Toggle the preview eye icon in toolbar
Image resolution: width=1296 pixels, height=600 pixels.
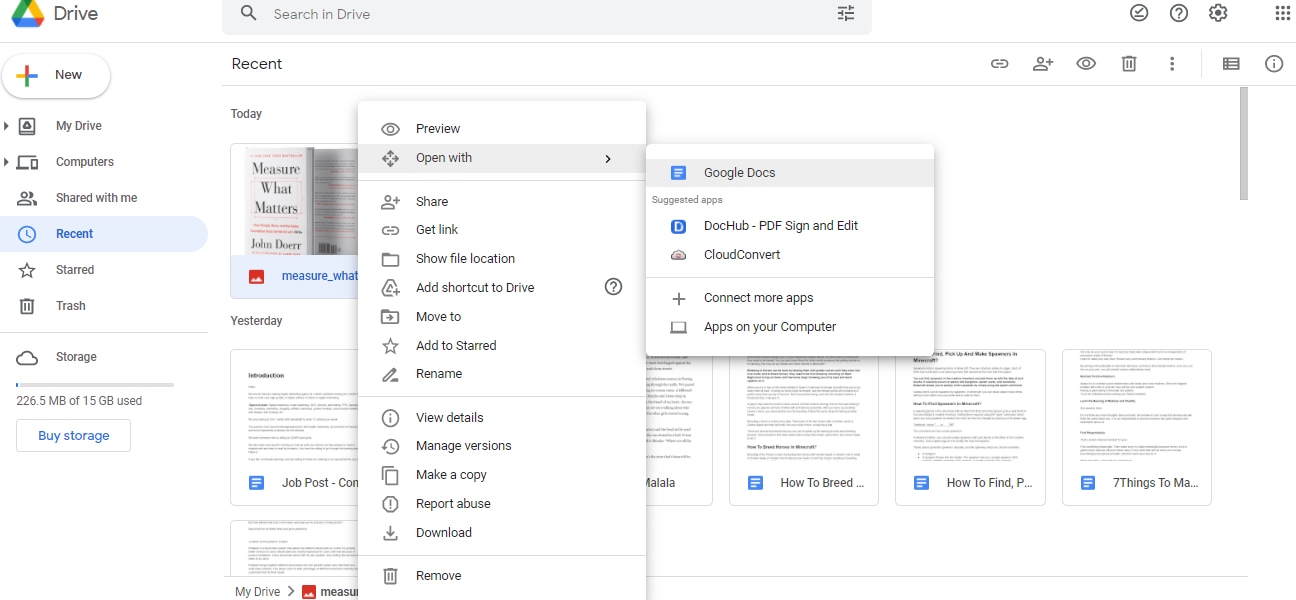point(1086,64)
